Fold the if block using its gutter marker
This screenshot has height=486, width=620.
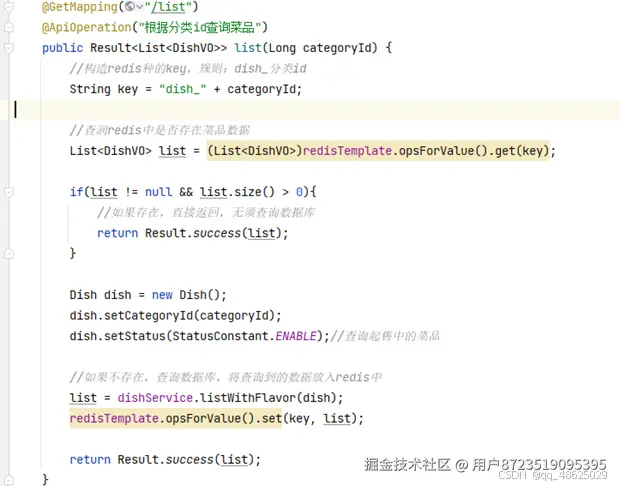click(9, 192)
